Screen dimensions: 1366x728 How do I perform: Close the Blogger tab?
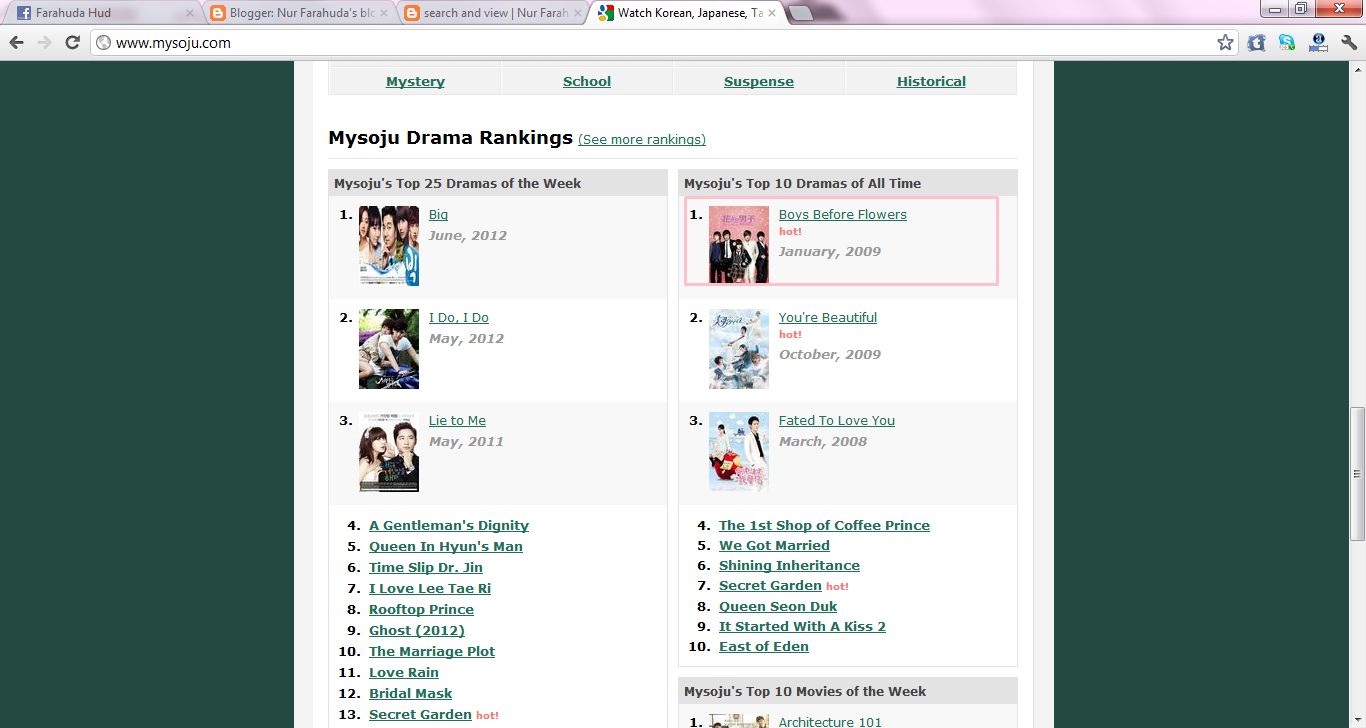(384, 14)
